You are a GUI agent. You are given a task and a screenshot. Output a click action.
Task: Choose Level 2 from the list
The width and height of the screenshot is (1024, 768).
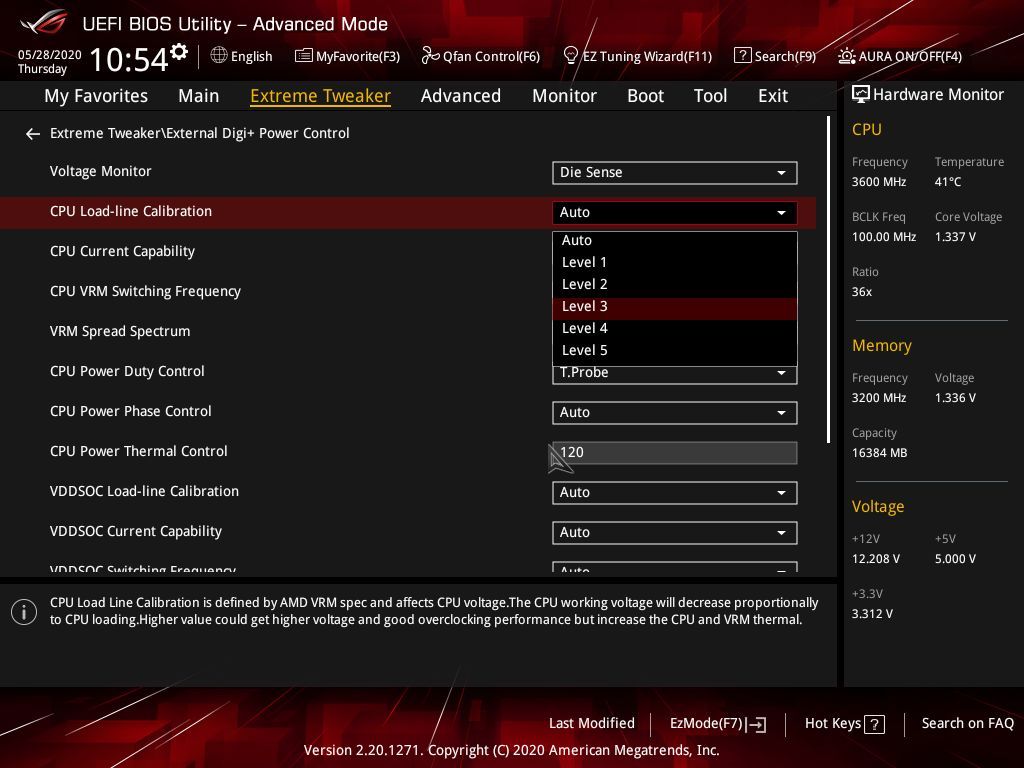point(675,285)
